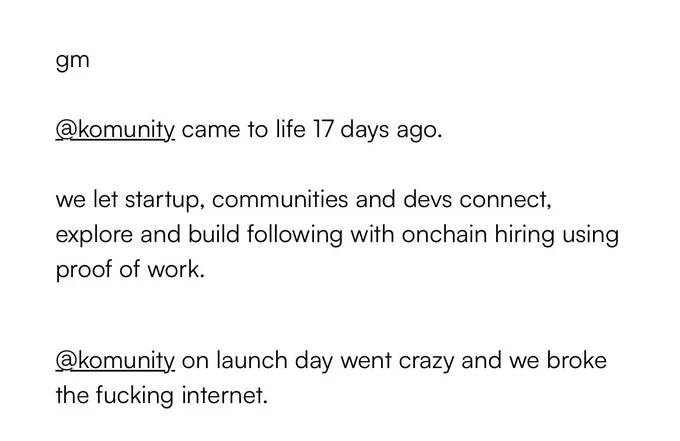Click the word "explore"
This screenshot has width=680, height=441.
(94, 235)
